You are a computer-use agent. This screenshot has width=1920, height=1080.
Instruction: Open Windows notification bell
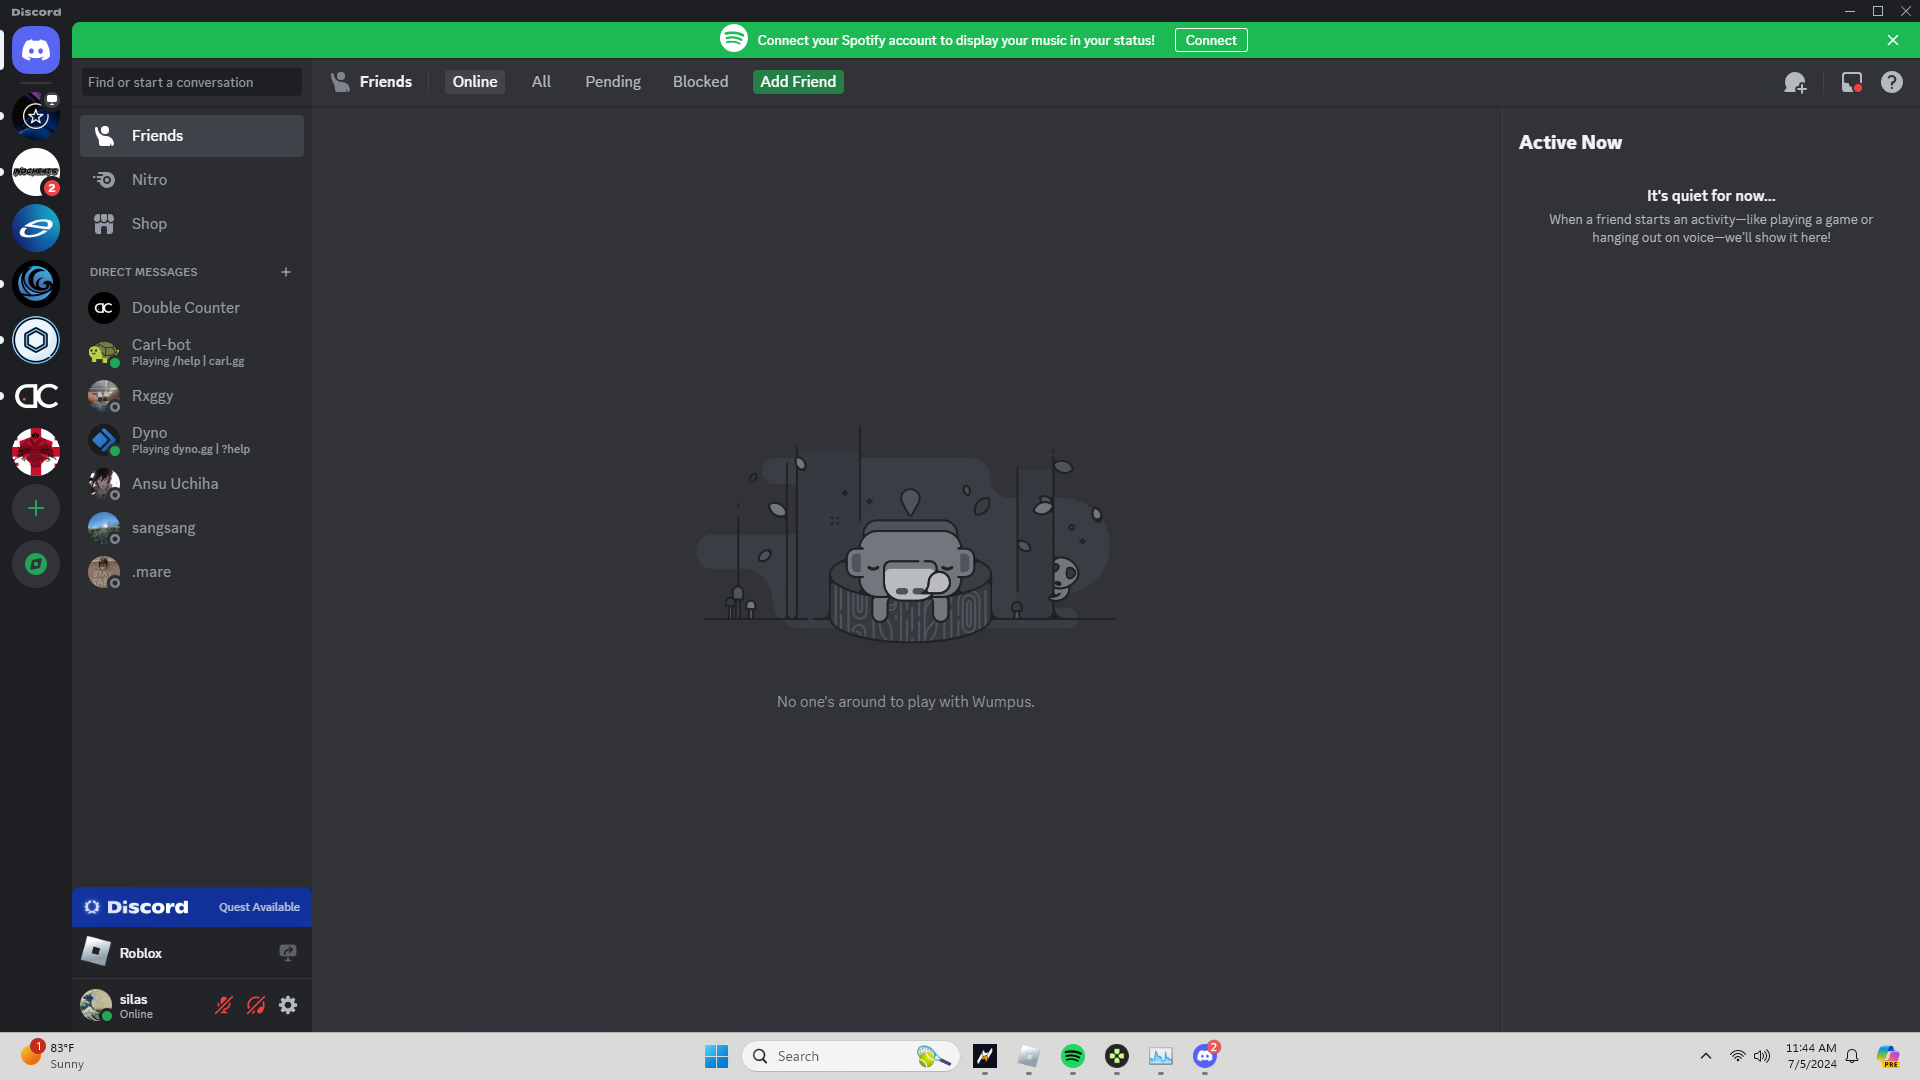click(x=1852, y=1056)
